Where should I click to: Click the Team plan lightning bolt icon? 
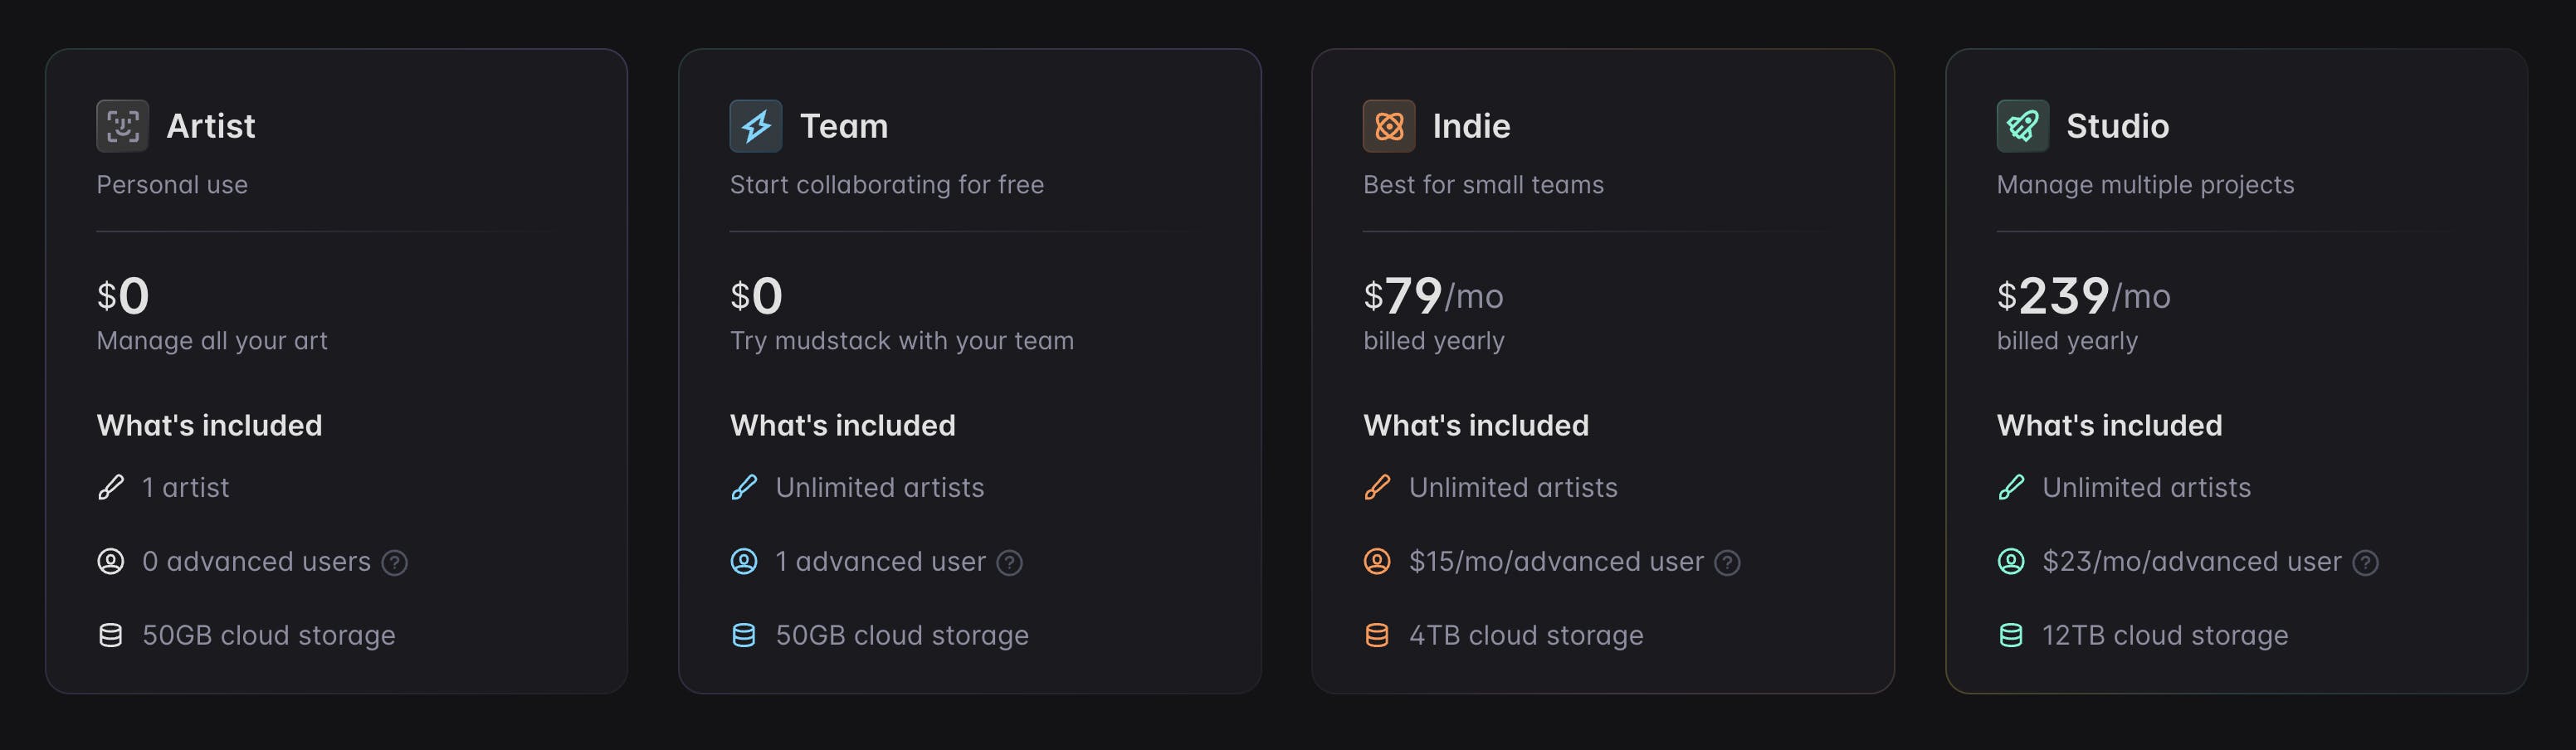click(x=755, y=126)
